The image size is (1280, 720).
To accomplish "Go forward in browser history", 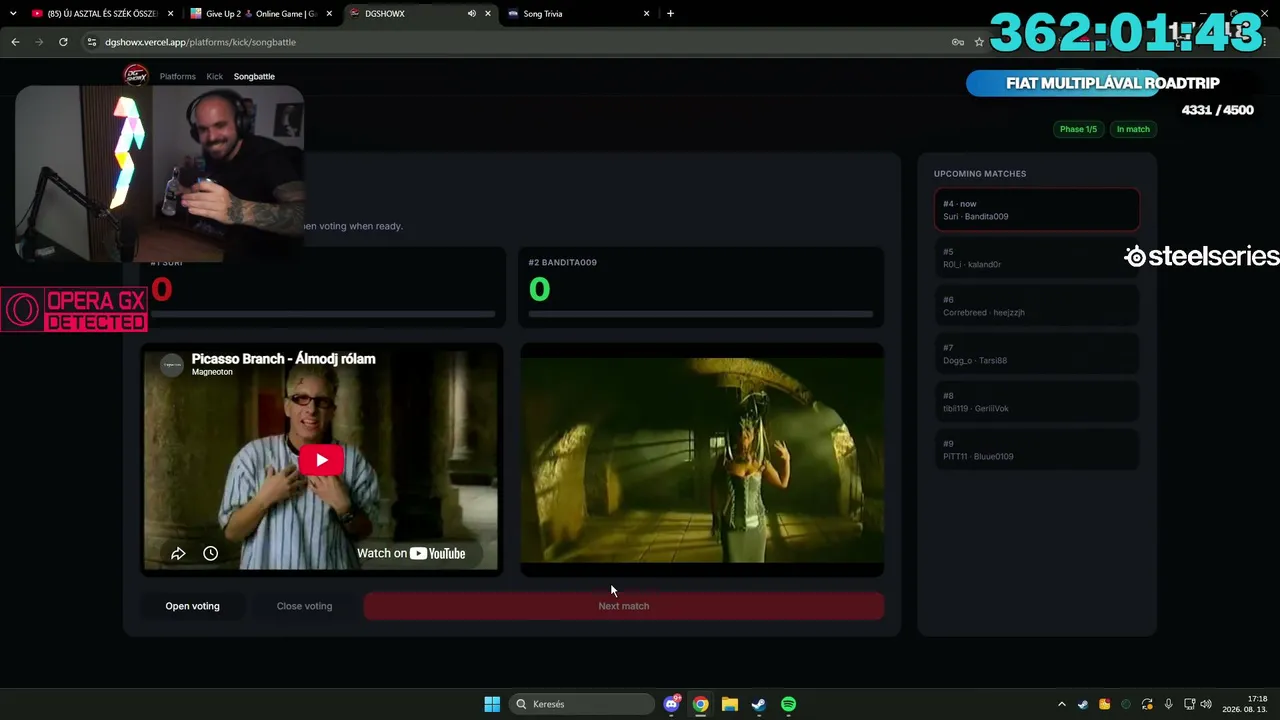I will (x=39, y=42).
